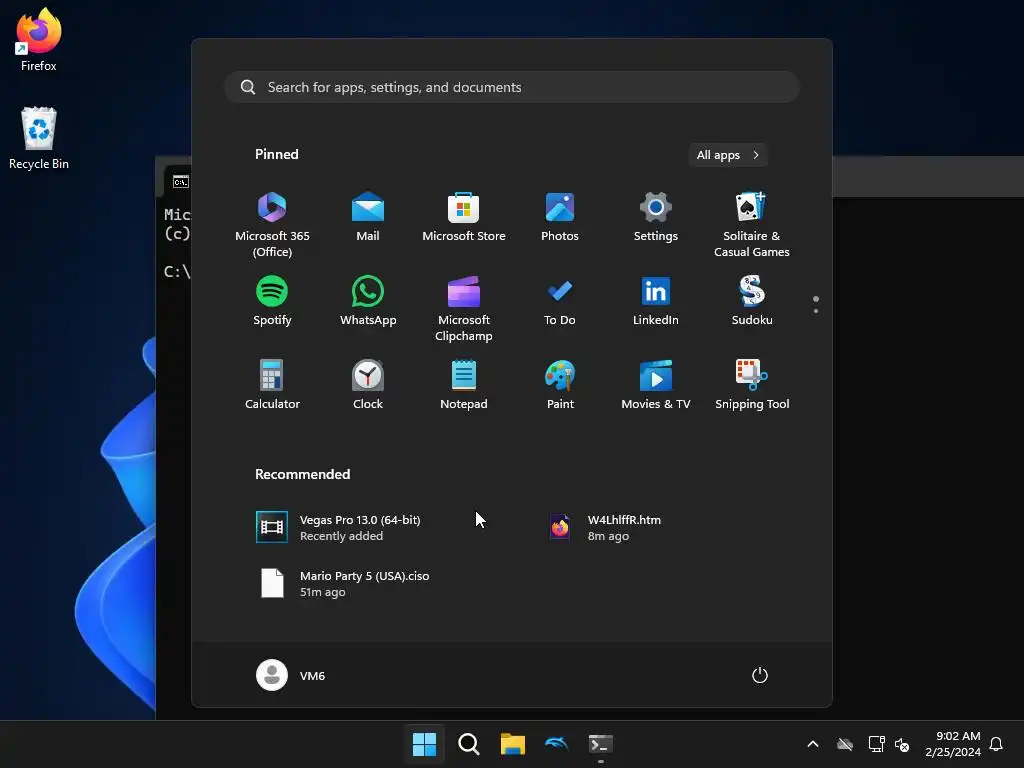Image resolution: width=1024 pixels, height=768 pixels.
Task: Open Microsoft Clipchamp
Action: coord(464,309)
